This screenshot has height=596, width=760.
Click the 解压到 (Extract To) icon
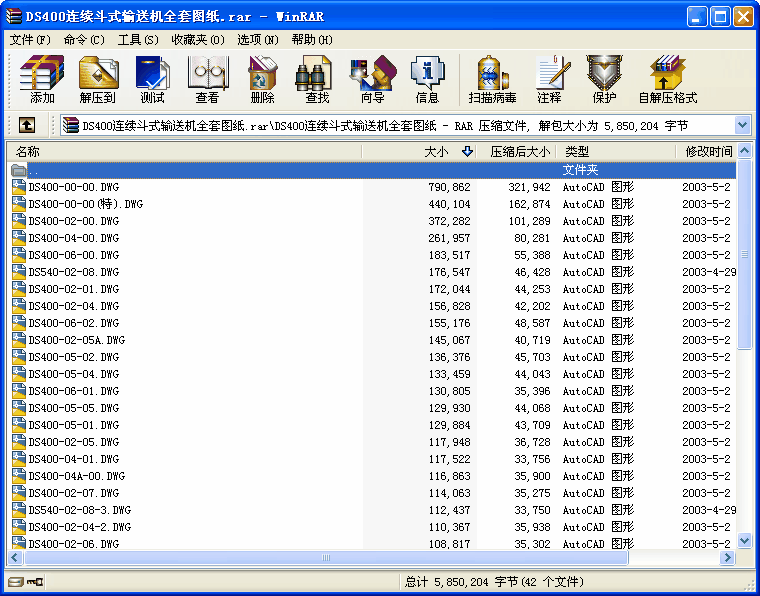98,80
